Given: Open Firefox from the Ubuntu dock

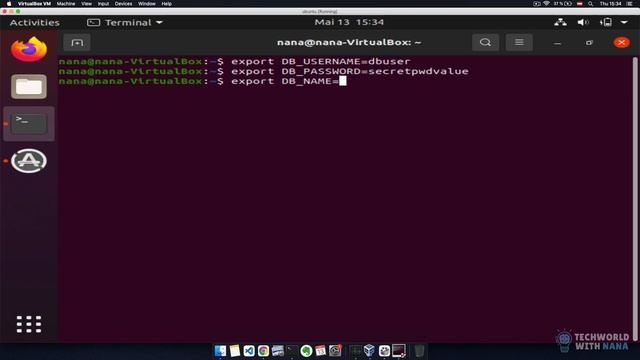Looking at the screenshot, I should click(x=29, y=49).
